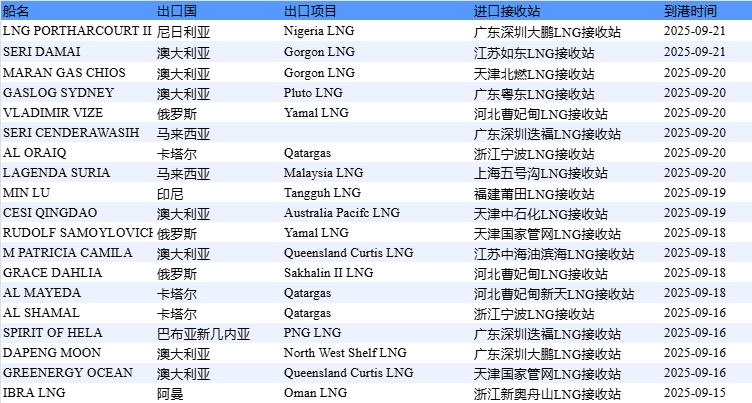Click the 福建莆田LNG接收站 terminal cell
Image resolution: width=752 pixels, height=403 pixels.
point(534,194)
